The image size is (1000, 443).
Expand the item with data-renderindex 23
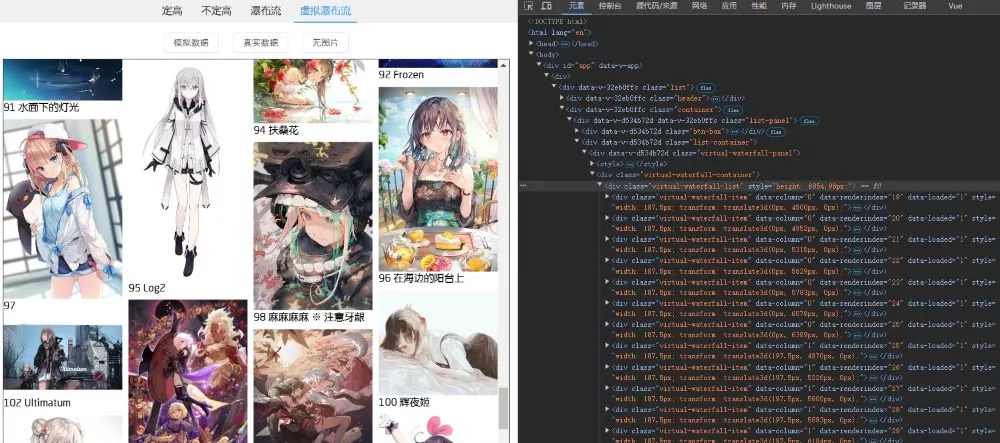pos(607,282)
